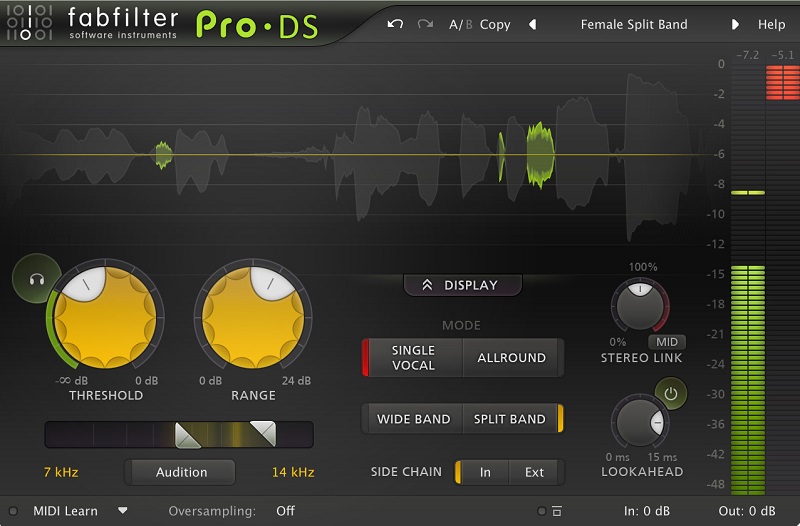Click the LOOKAHEAD knob

pyautogui.click(x=640, y=422)
